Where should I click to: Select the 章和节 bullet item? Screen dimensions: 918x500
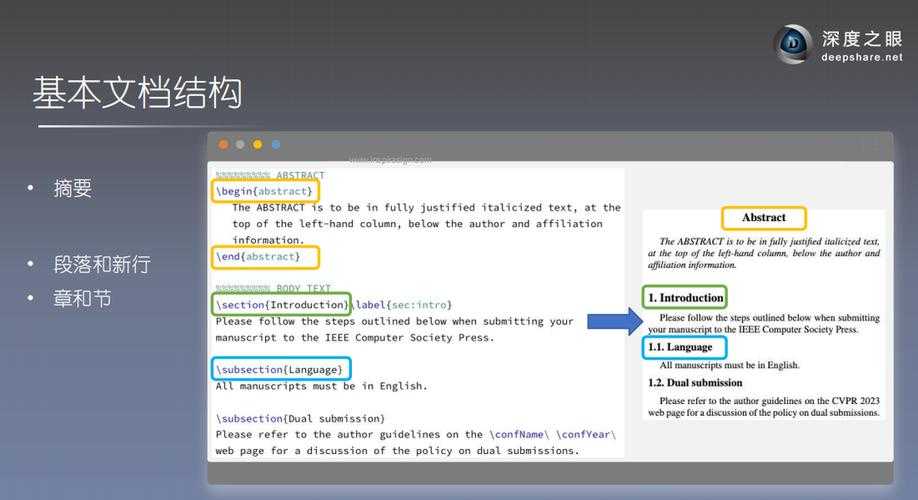point(82,298)
